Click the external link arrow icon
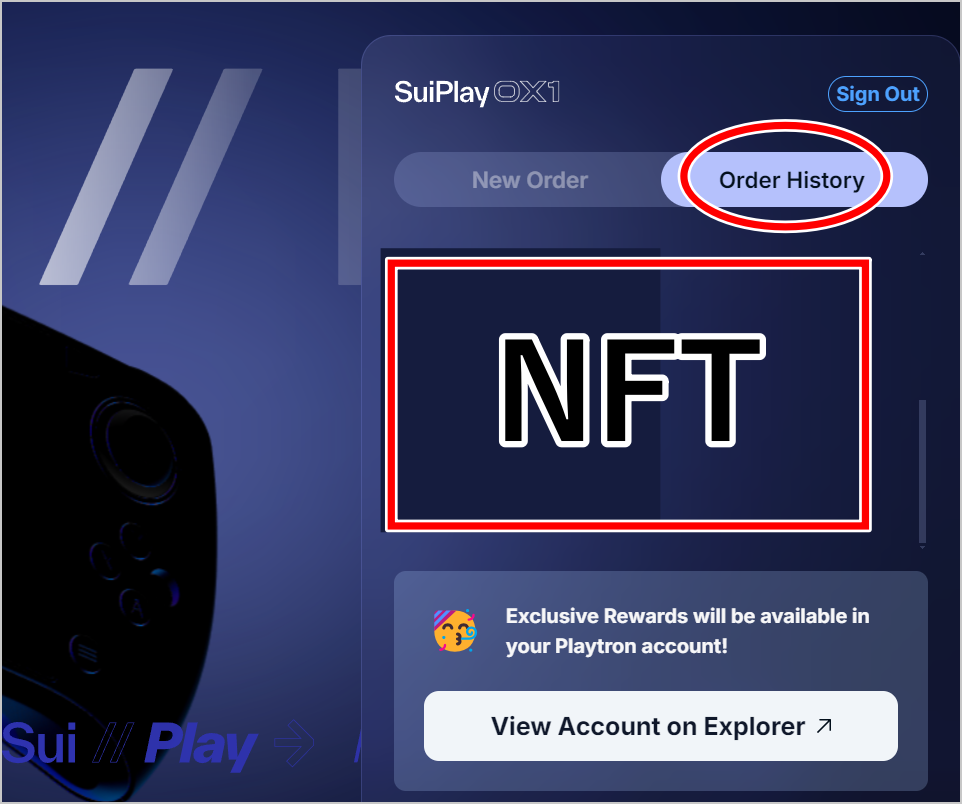Viewport: 962px width, 804px height. 824,726
